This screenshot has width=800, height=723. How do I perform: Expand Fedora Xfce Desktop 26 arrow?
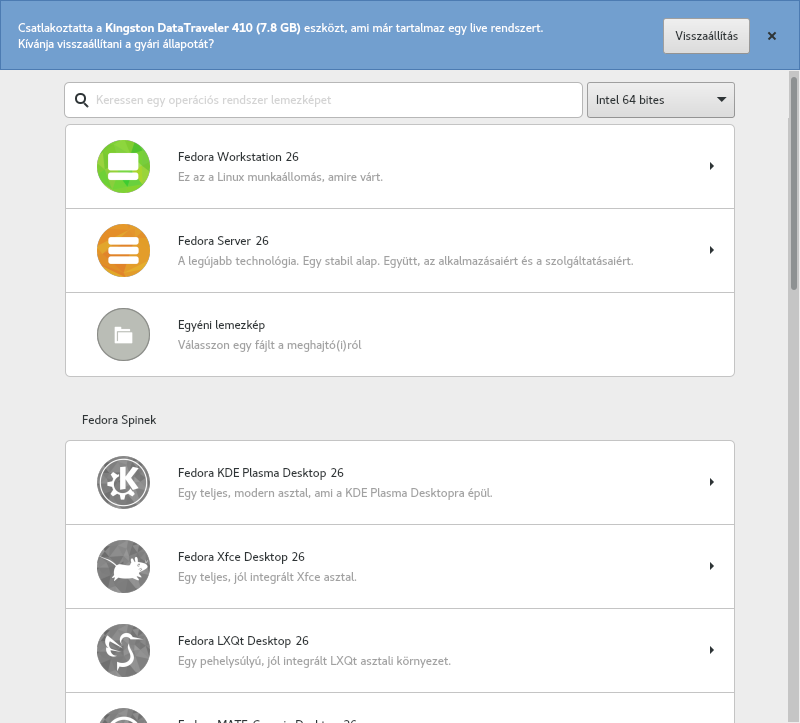tap(712, 566)
